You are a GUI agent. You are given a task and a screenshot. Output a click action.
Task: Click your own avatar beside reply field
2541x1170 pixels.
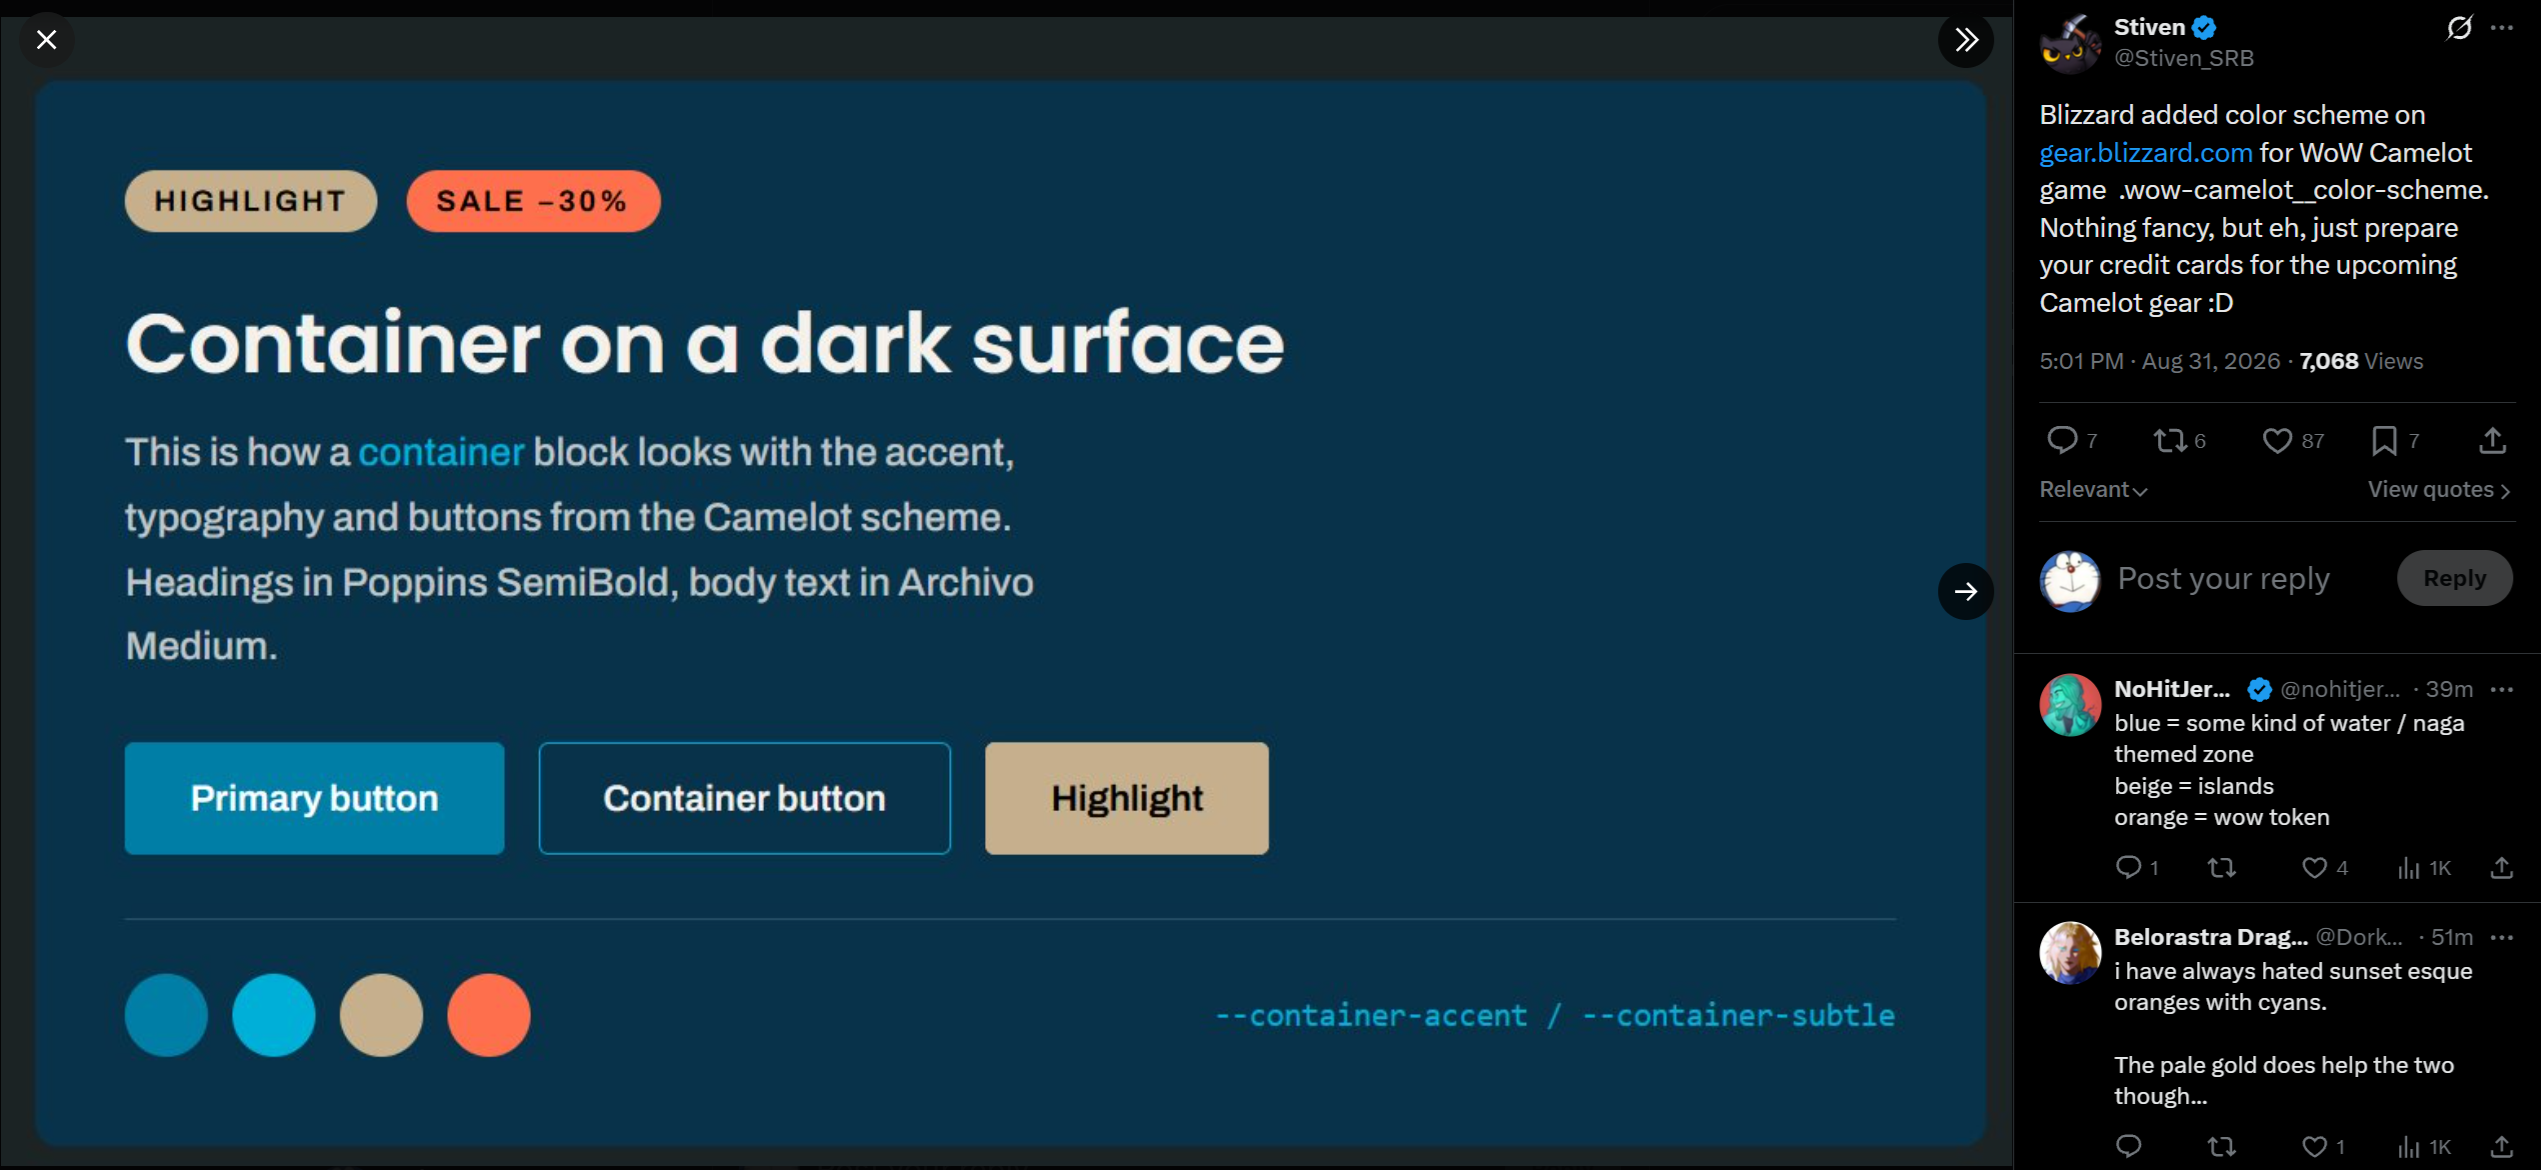(x=2070, y=581)
